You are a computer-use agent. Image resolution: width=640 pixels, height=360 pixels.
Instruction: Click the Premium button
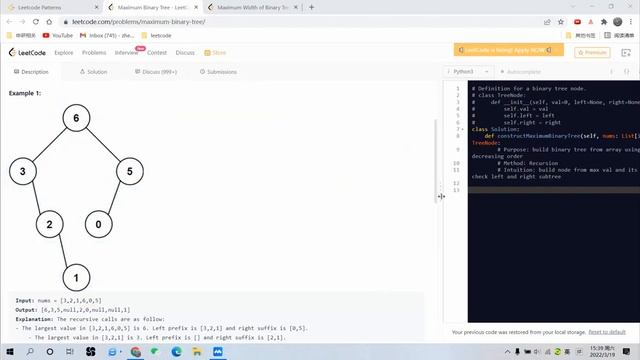tap(592, 52)
